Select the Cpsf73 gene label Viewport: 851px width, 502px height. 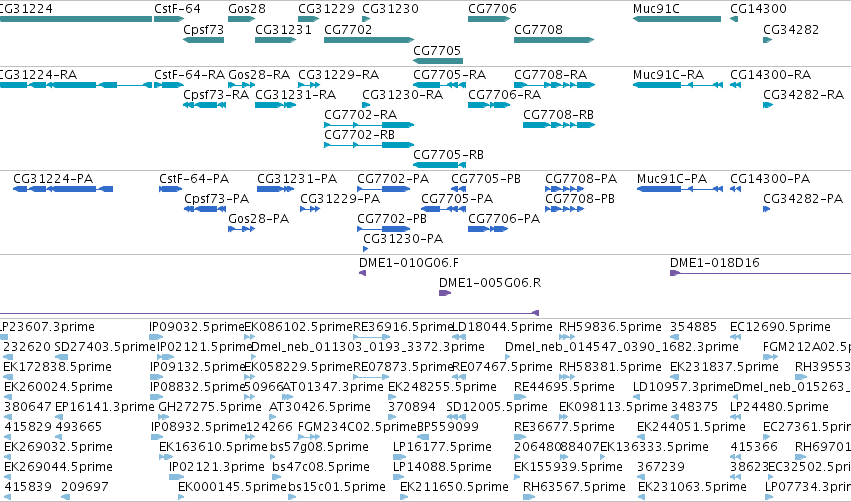pos(204,29)
